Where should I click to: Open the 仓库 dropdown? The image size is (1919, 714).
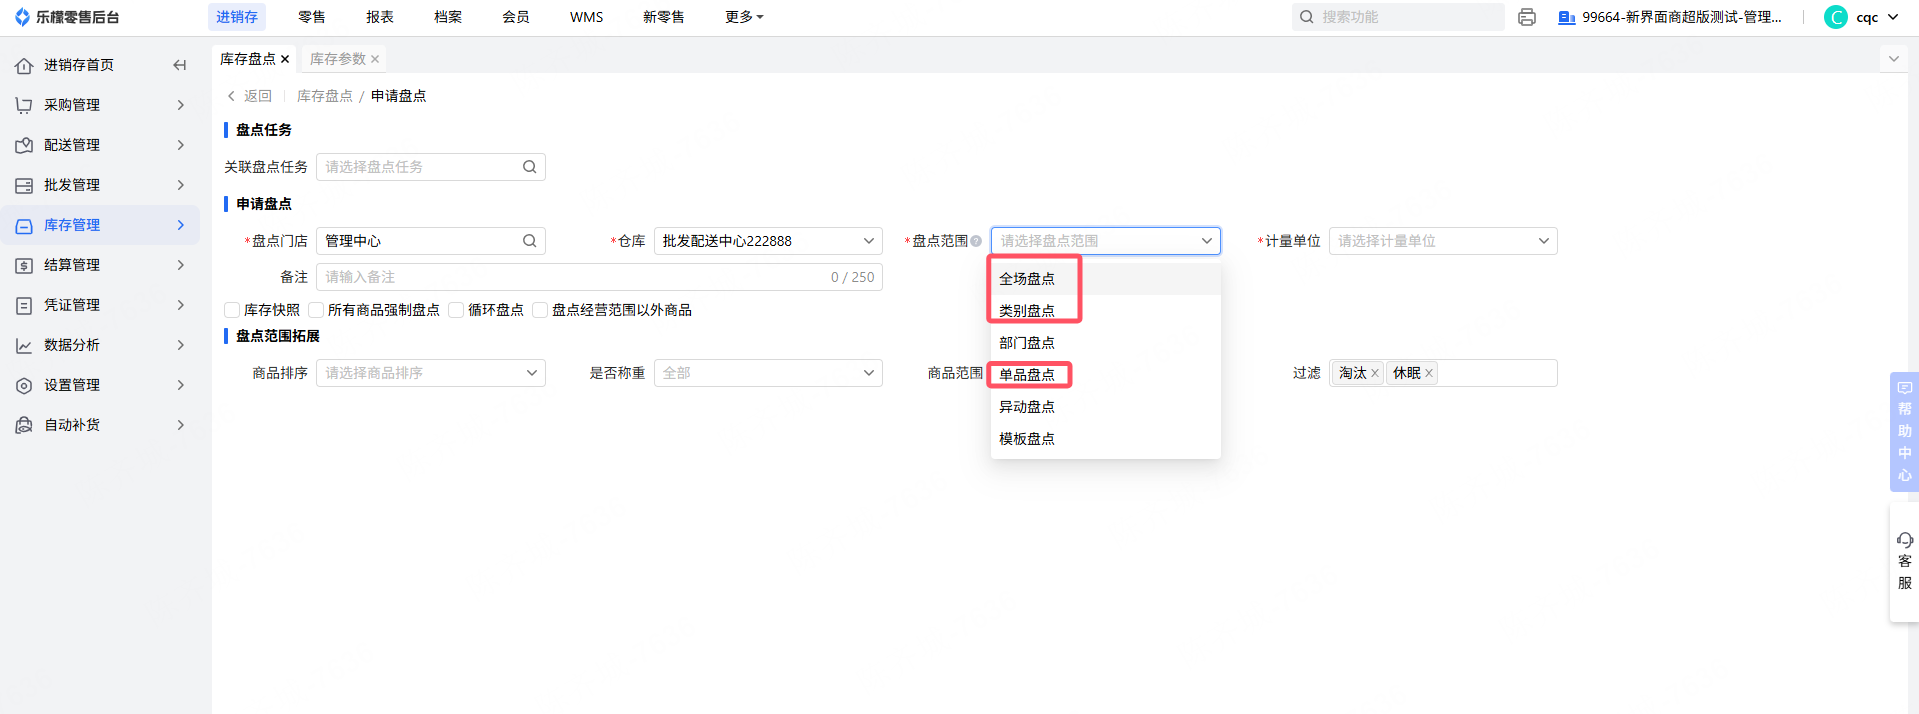[x=768, y=241]
